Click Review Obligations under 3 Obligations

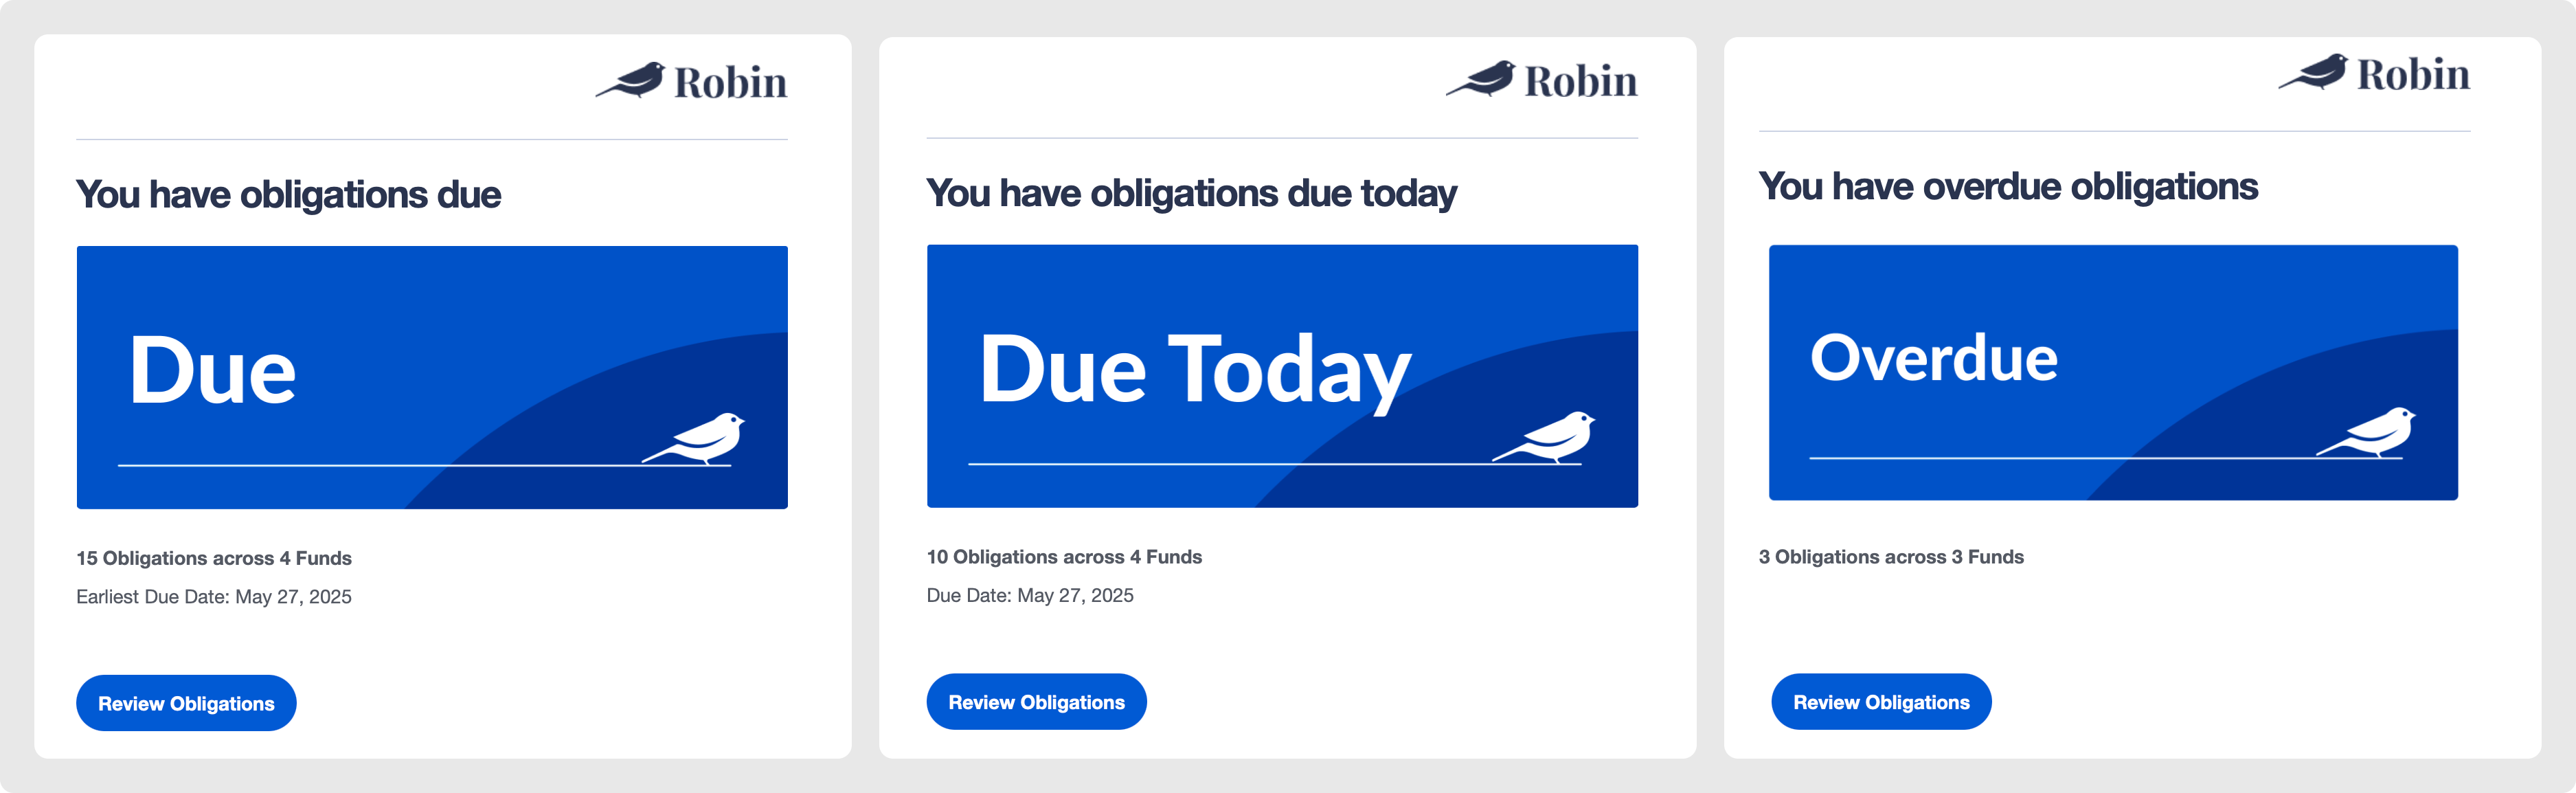tap(1881, 702)
